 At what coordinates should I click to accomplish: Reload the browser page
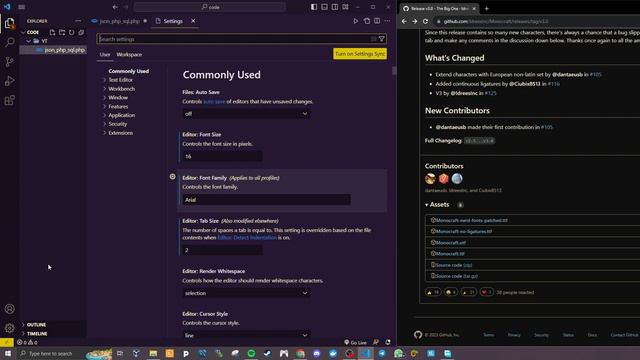point(425,21)
